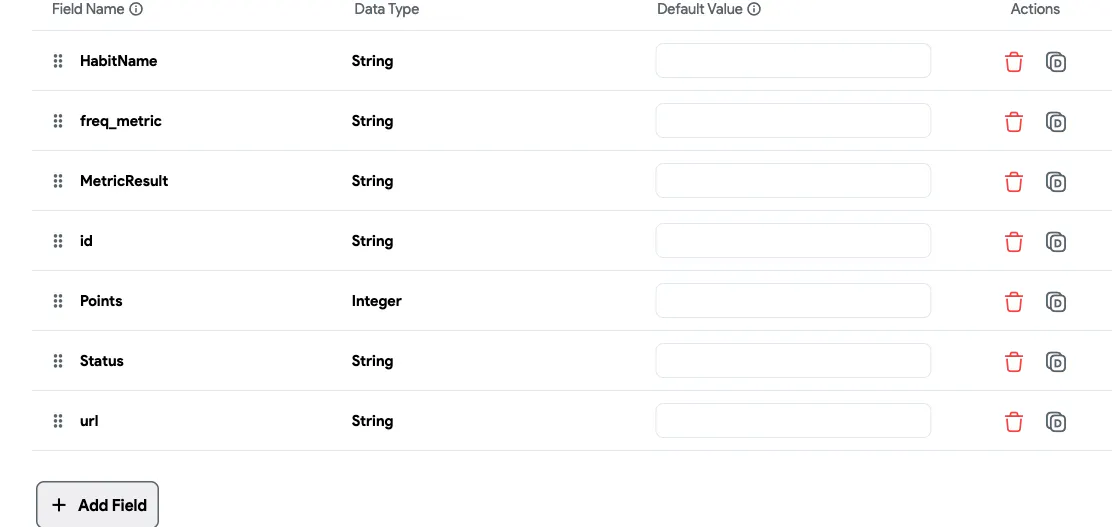Delete the HabitName field

pyautogui.click(x=1014, y=62)
